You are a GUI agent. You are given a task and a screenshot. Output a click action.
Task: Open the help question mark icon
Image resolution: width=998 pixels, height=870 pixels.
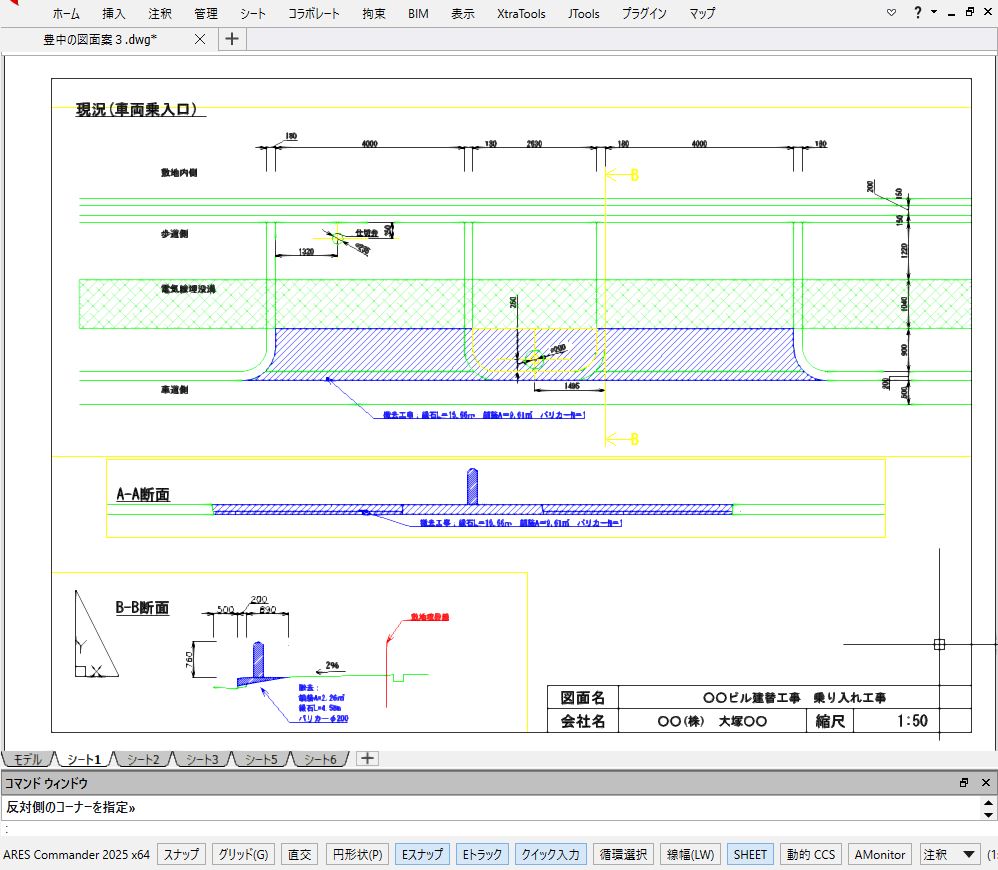tap(917, 13)
